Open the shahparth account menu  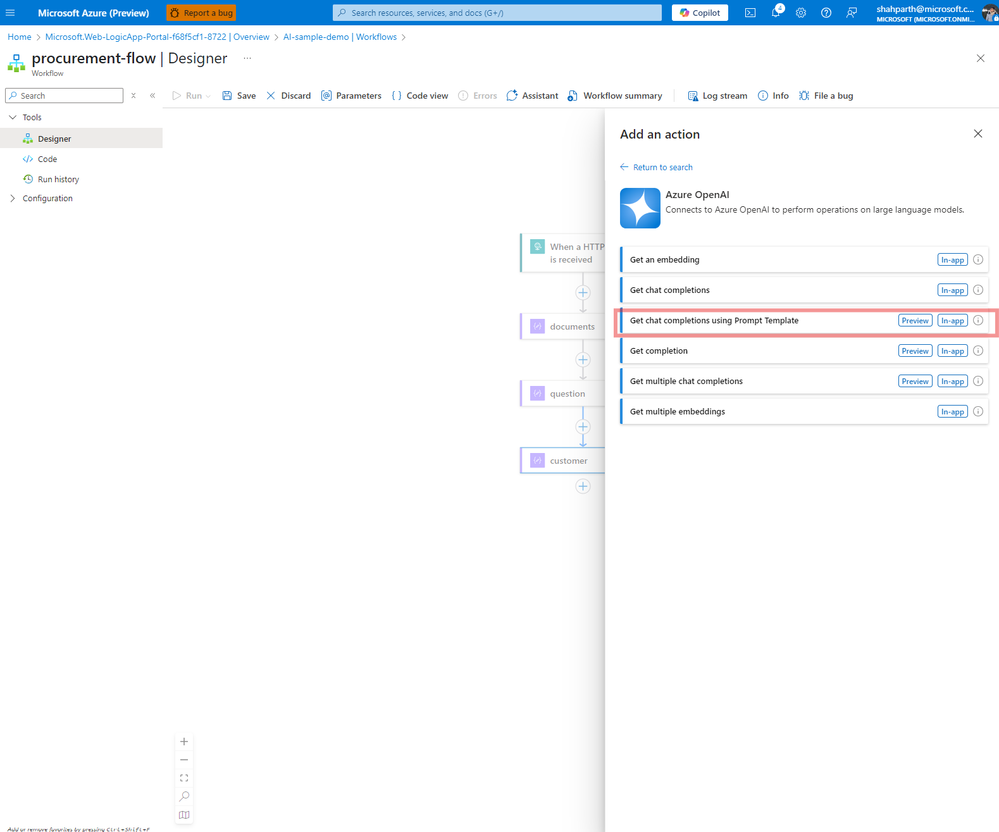pyautogui.click(x=935, y=13)
